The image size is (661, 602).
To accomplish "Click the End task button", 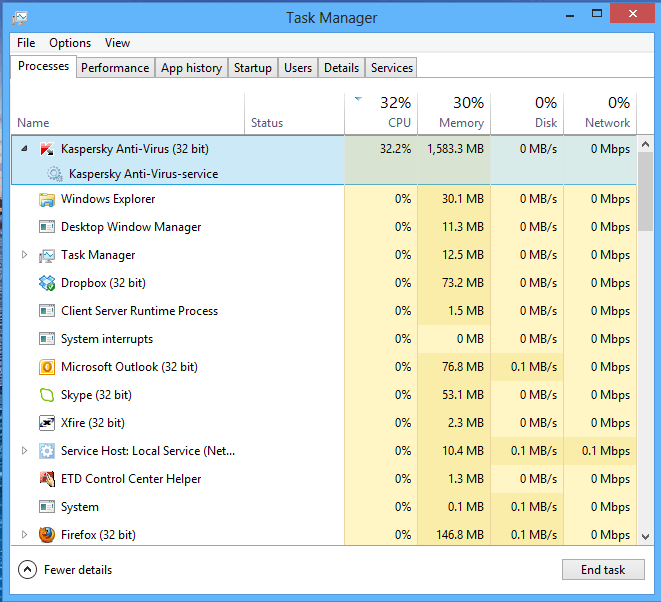I will [603, 570].
